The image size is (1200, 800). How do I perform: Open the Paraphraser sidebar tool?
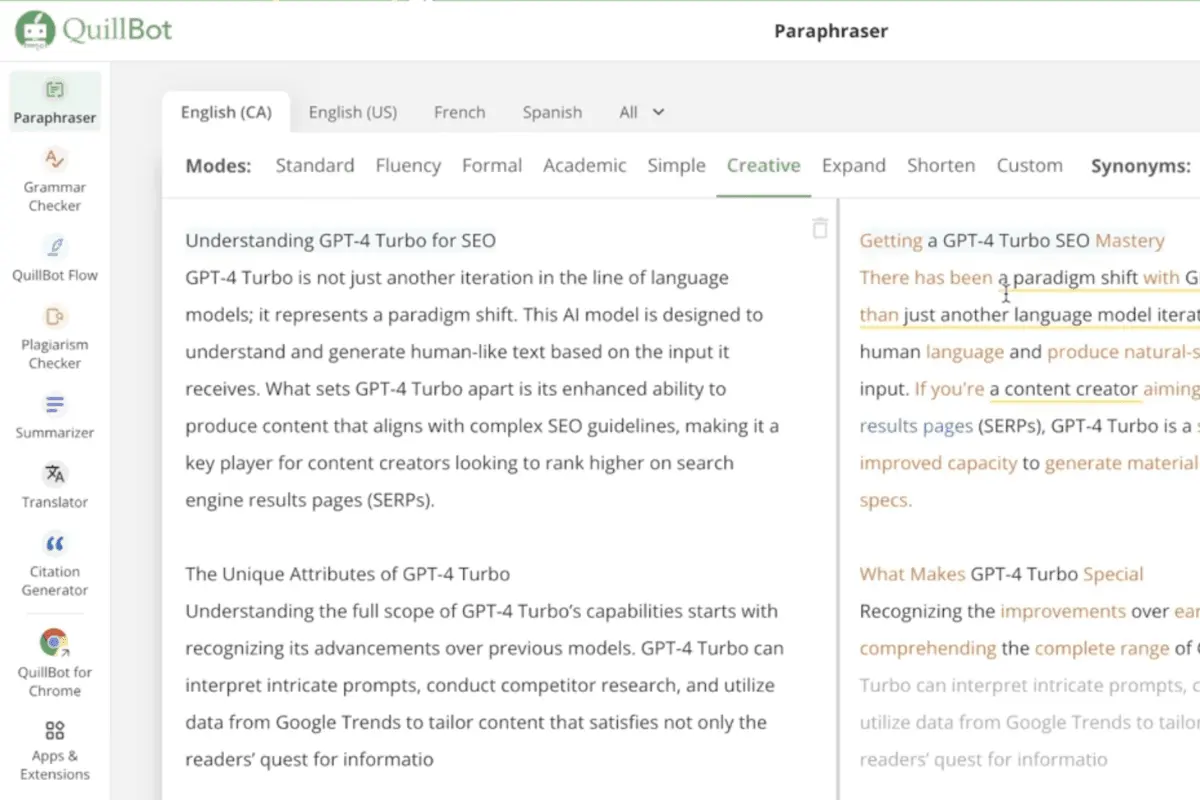tap(55, 102)
